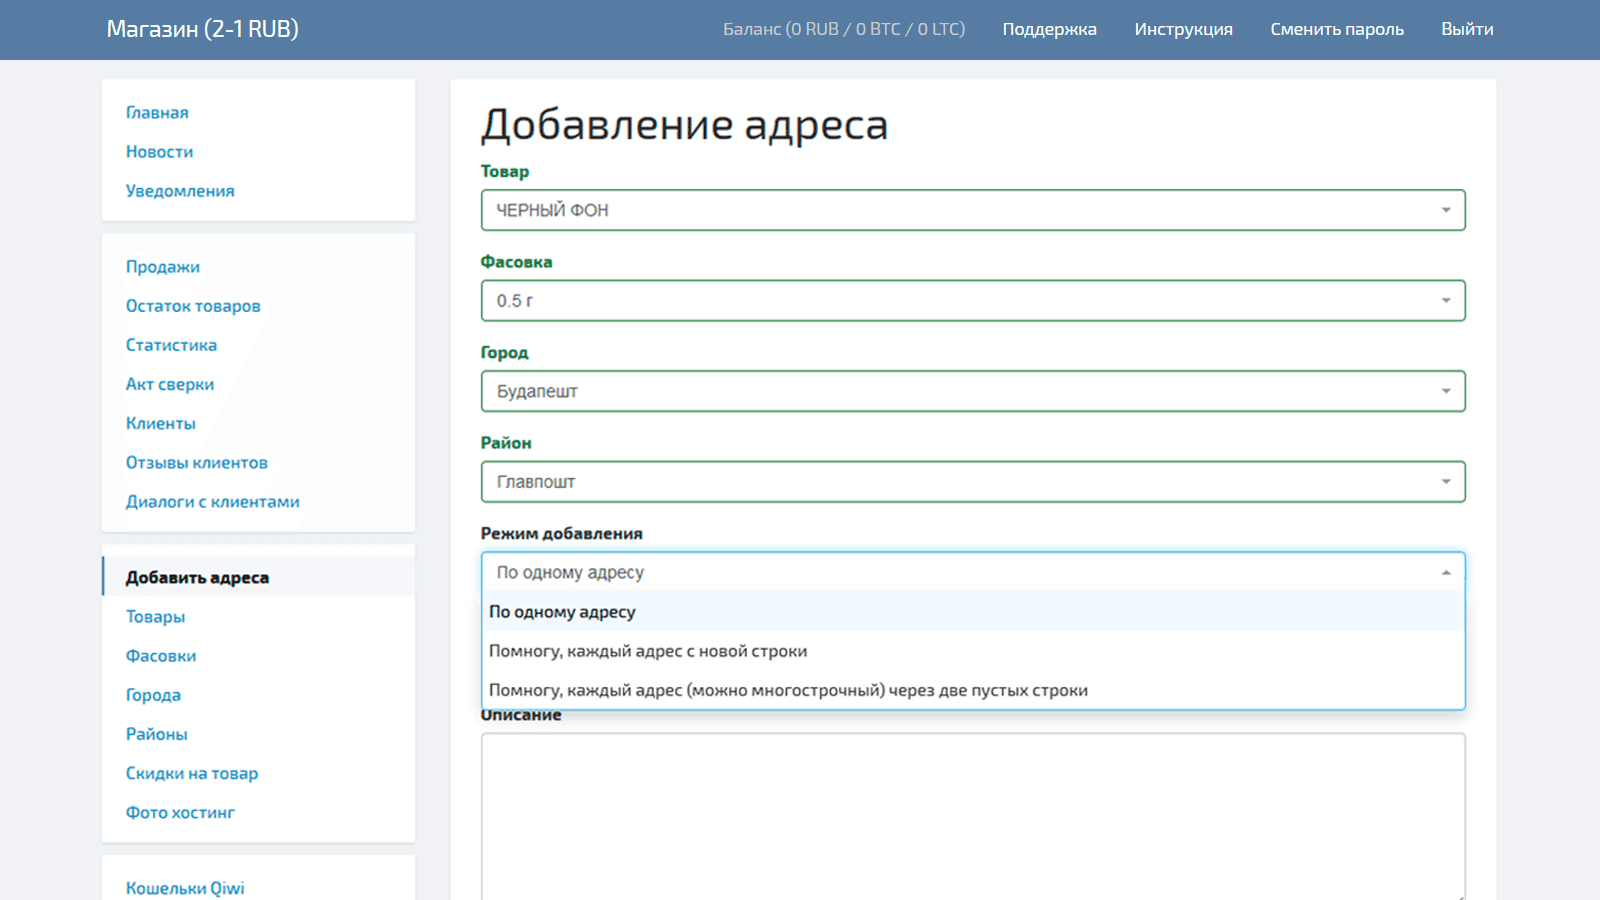Open the Город dropdown showing Будапешт
The height and width of the screenshot is (900, 1600).
coord(973,391)
